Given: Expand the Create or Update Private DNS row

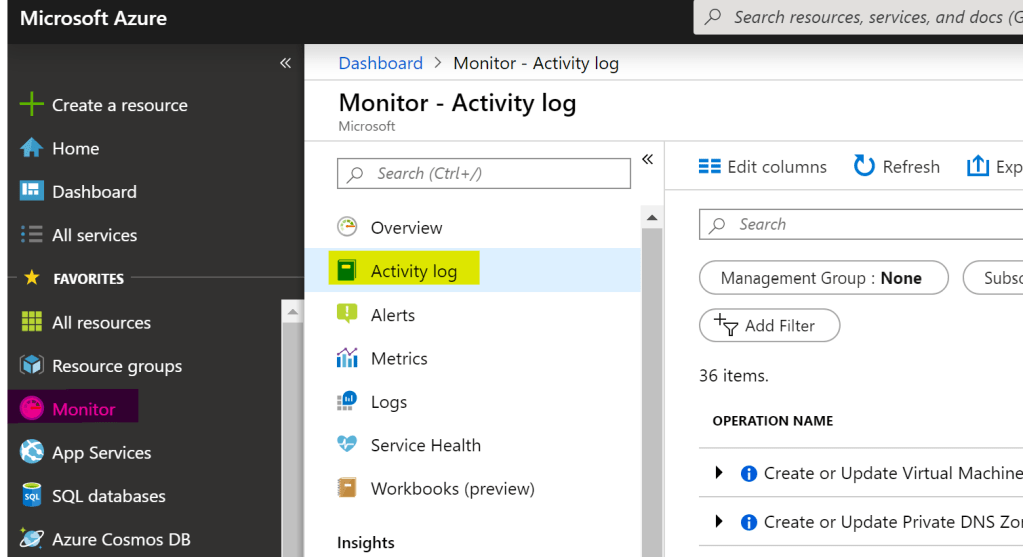Looking at the screenshot, I should (x=719, y=521).
